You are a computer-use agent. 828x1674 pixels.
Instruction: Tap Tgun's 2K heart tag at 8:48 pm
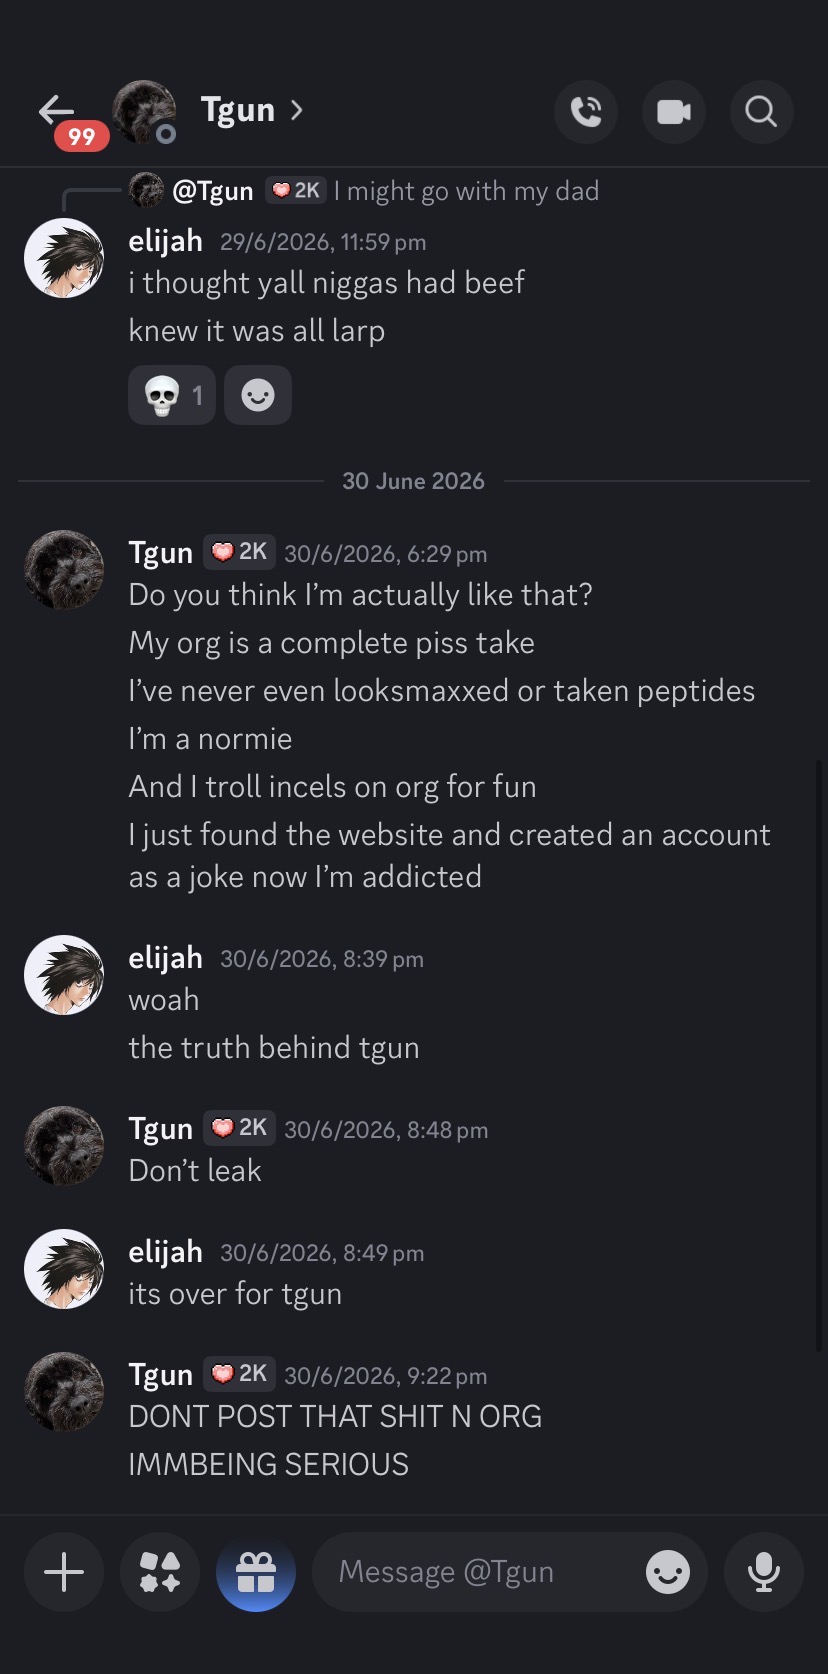[x=240, y=1128]
